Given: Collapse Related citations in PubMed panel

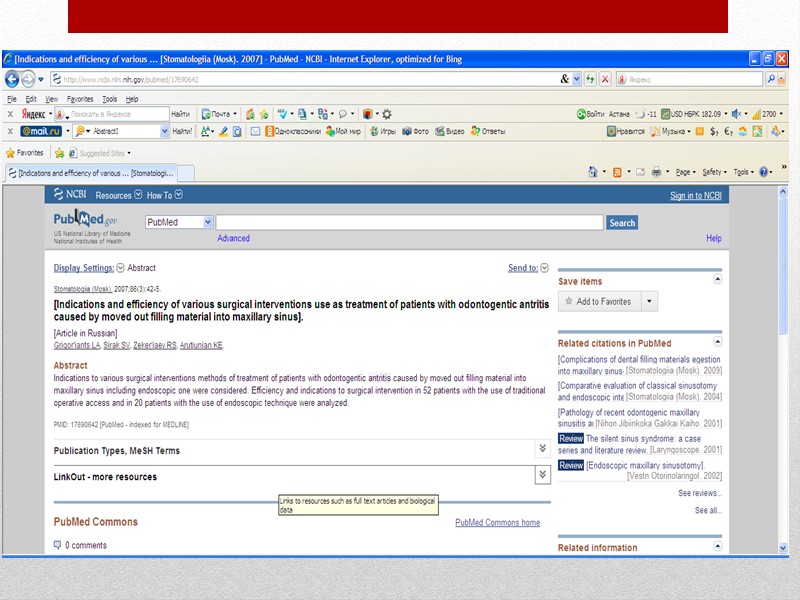Looking at the screenshot, I should point(717,341).
